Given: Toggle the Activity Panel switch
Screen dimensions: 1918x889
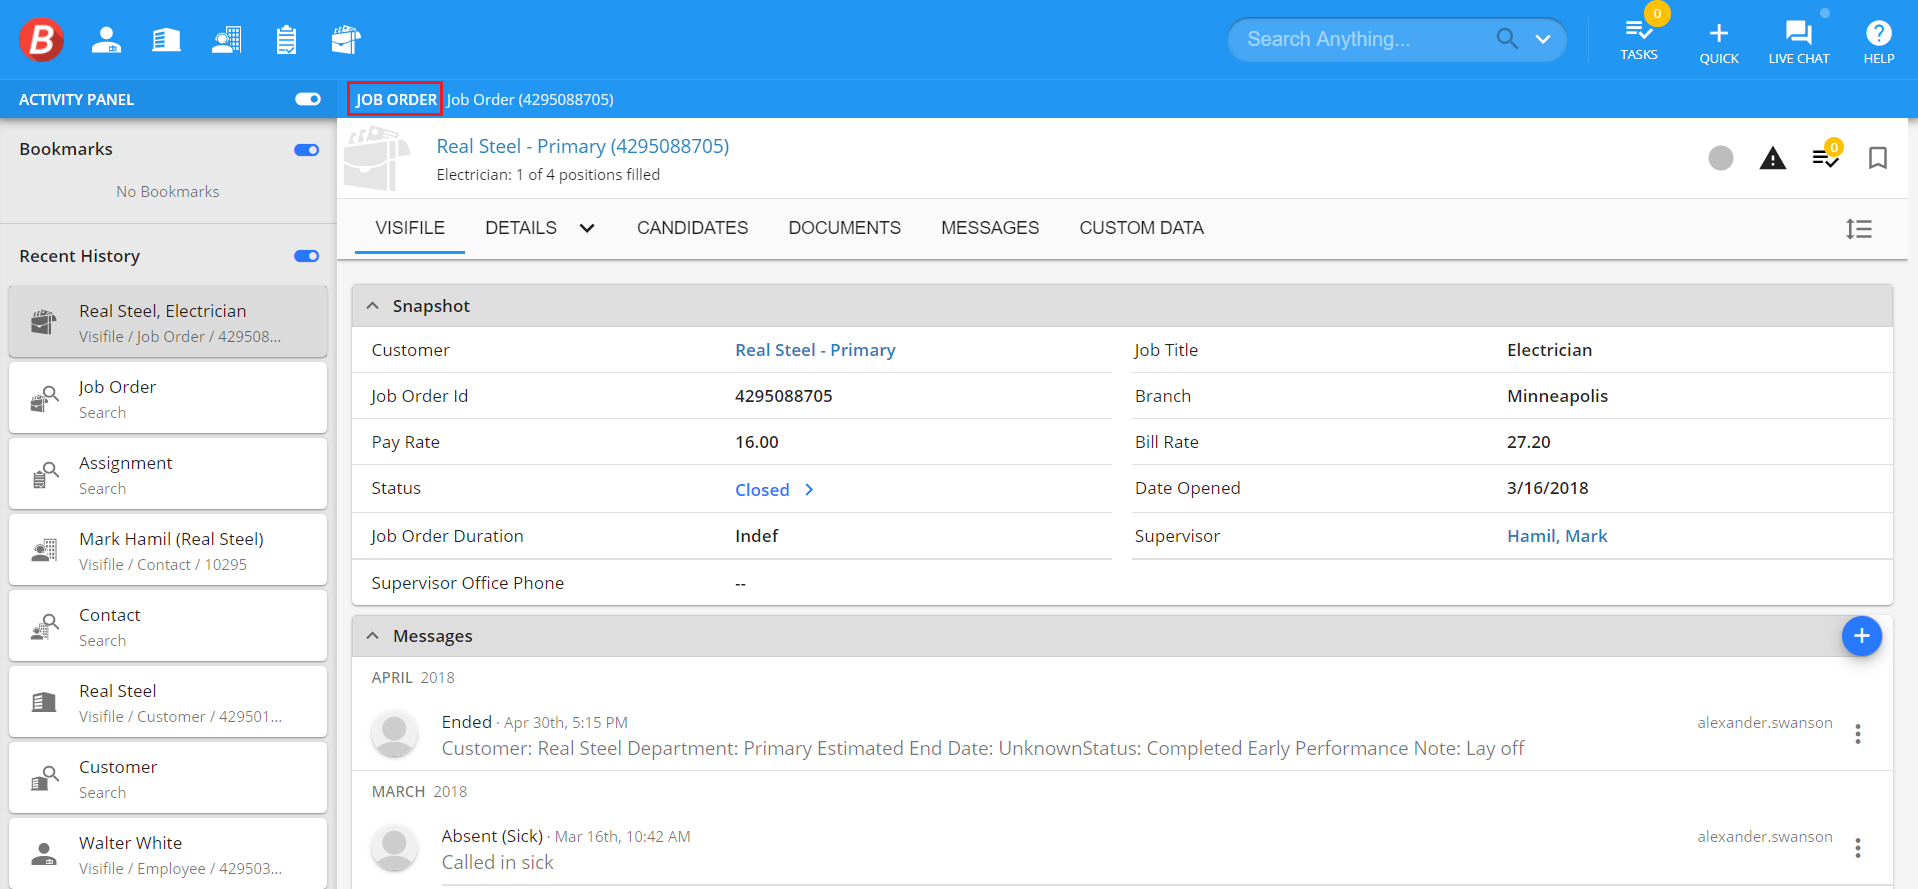Looking at the screenshot, I should click(x=308, y=99).
